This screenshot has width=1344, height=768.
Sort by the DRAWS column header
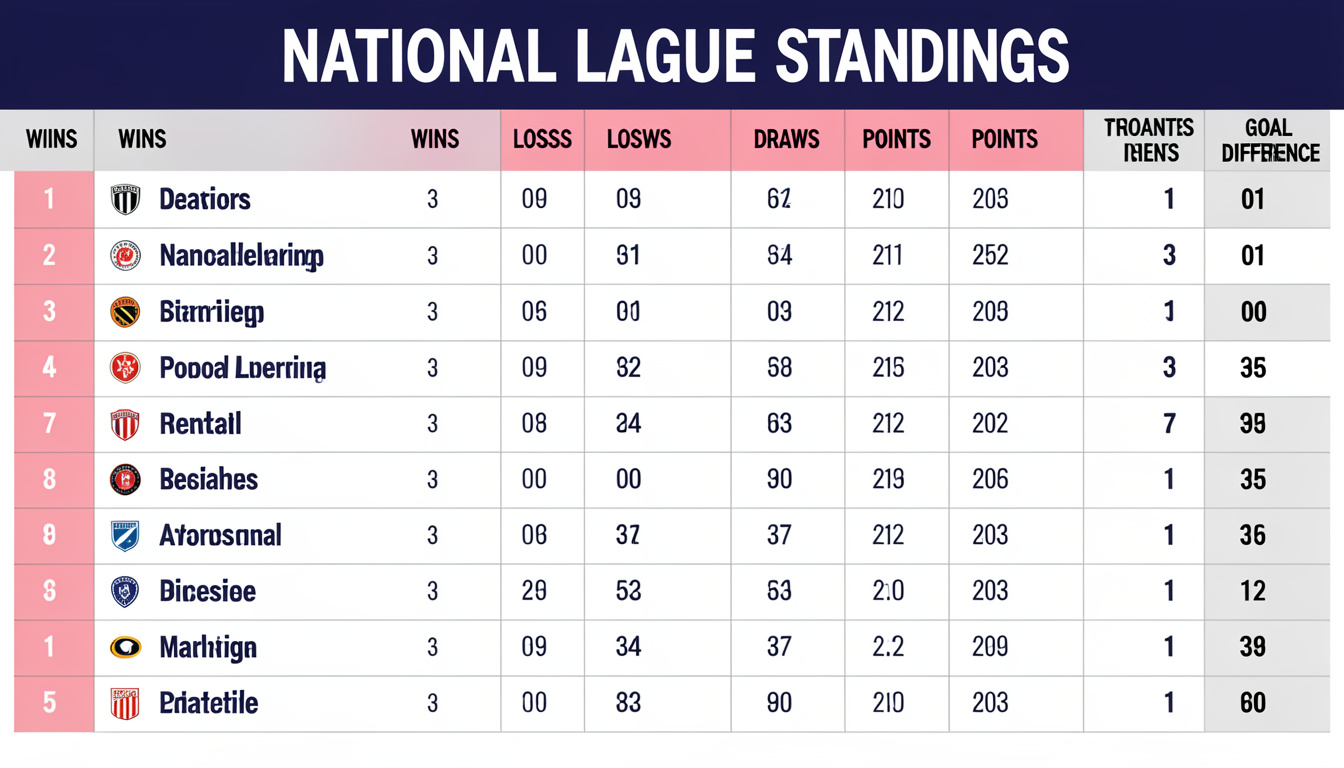(x=787, y=140)
